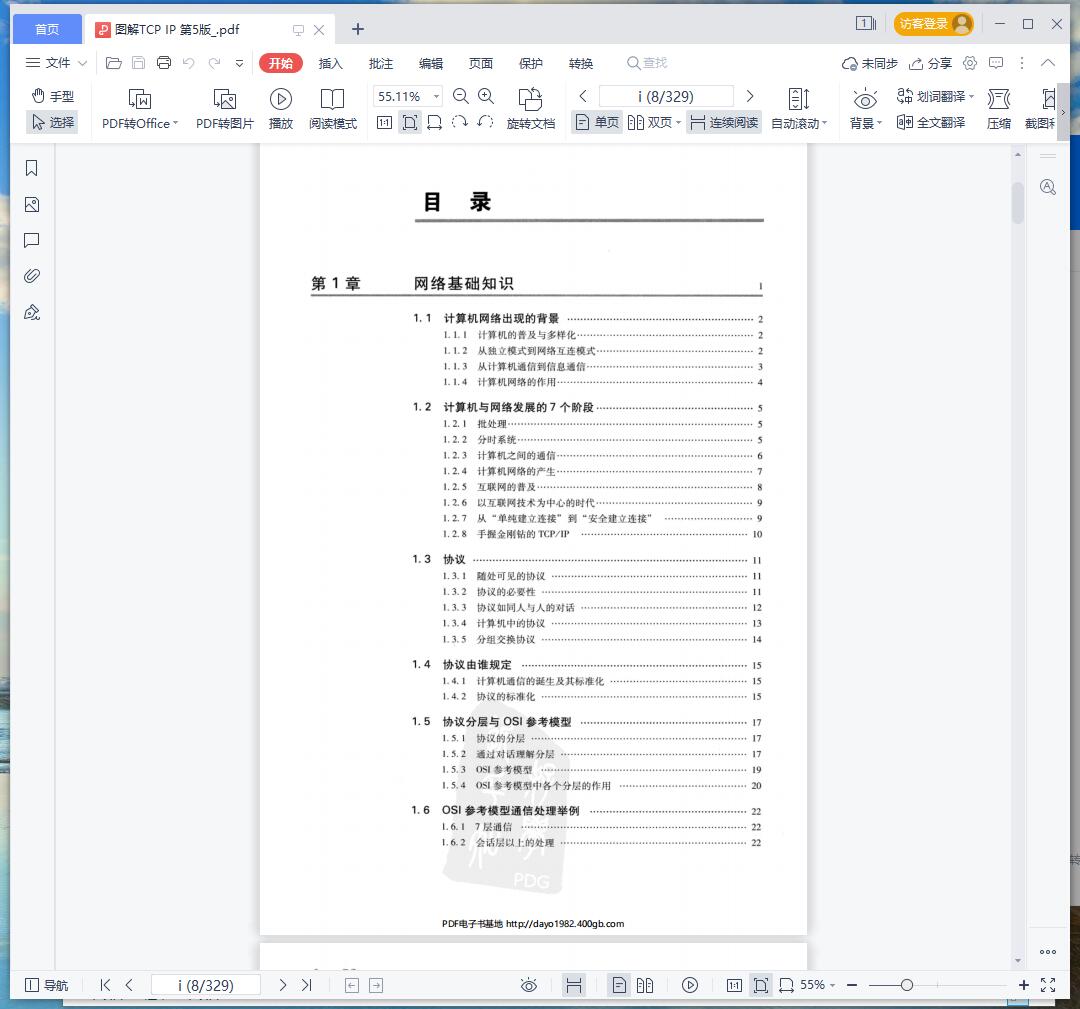Click fit page icon in ribbon
1080x1009 pixels.
[x=410, y=123]
